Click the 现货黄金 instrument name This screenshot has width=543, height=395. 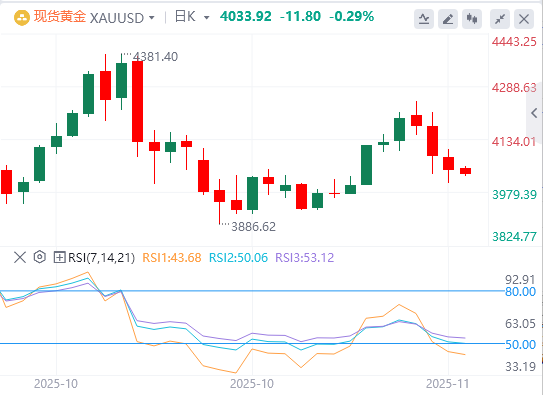[x=60, y=17]
